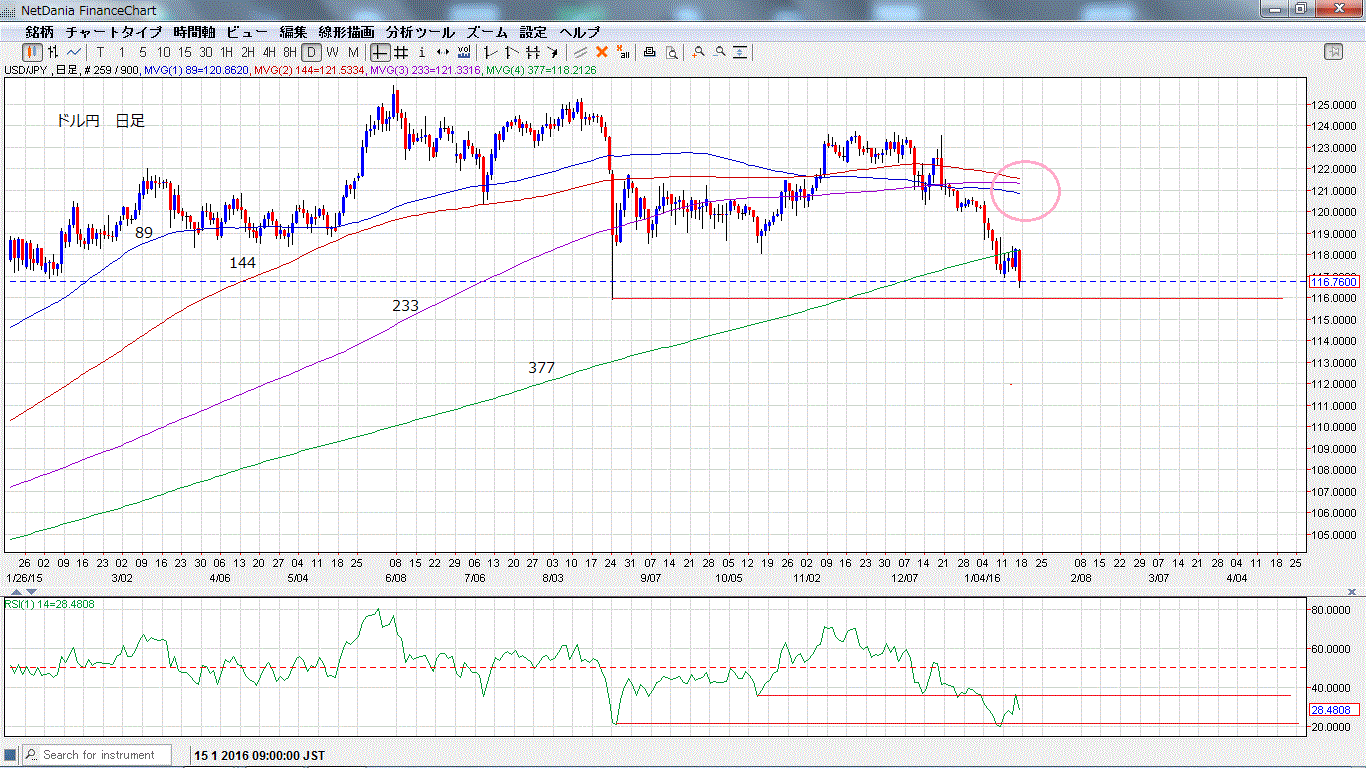The height and width of the screenshot is (768, 1366).
Task: Select the 30-minute timeframe button
Action: (206, 52)
